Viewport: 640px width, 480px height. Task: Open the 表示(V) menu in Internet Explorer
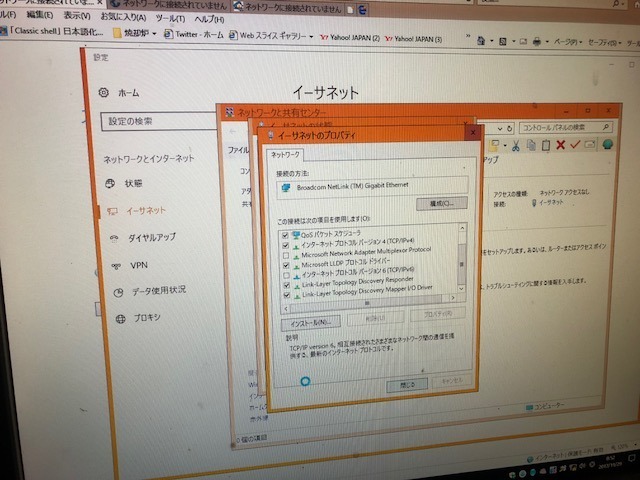coord(77,16)
